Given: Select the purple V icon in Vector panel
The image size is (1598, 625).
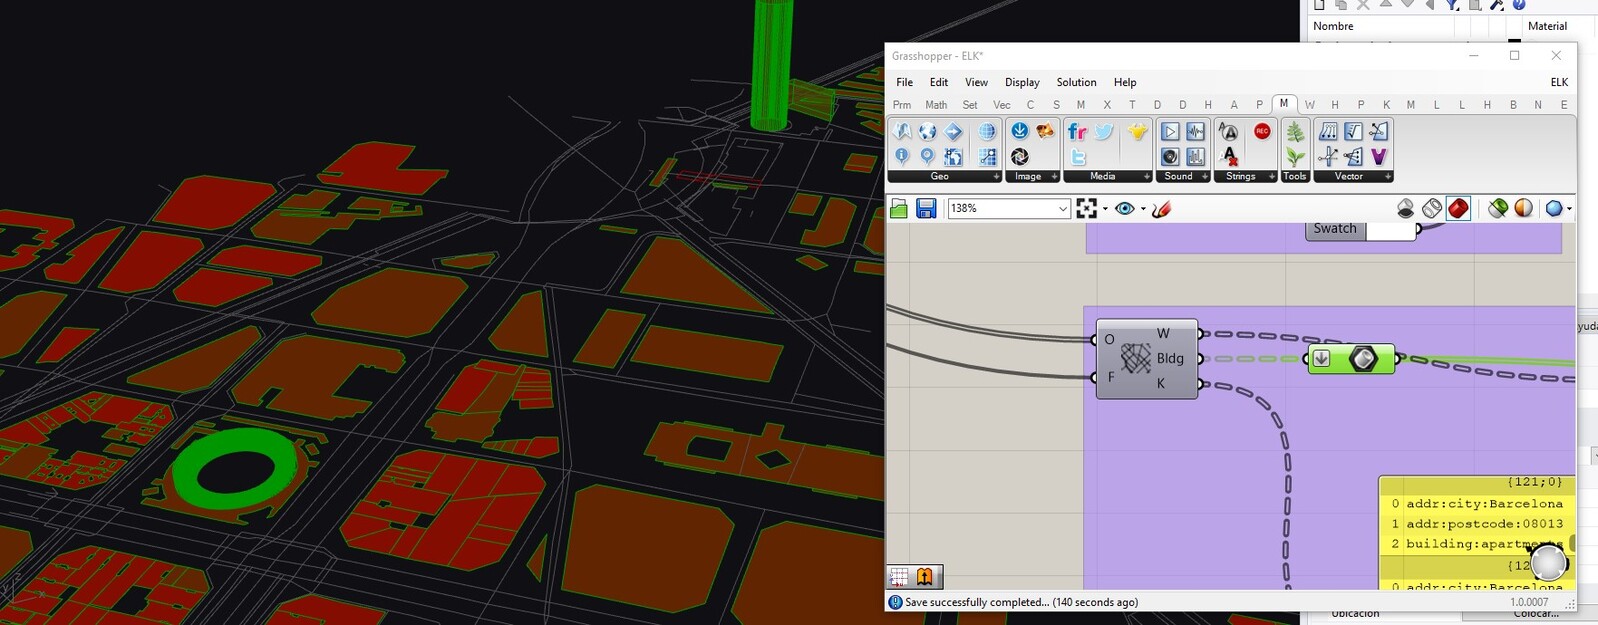Looking at the screenshot, I should [x=1379, y=157].
